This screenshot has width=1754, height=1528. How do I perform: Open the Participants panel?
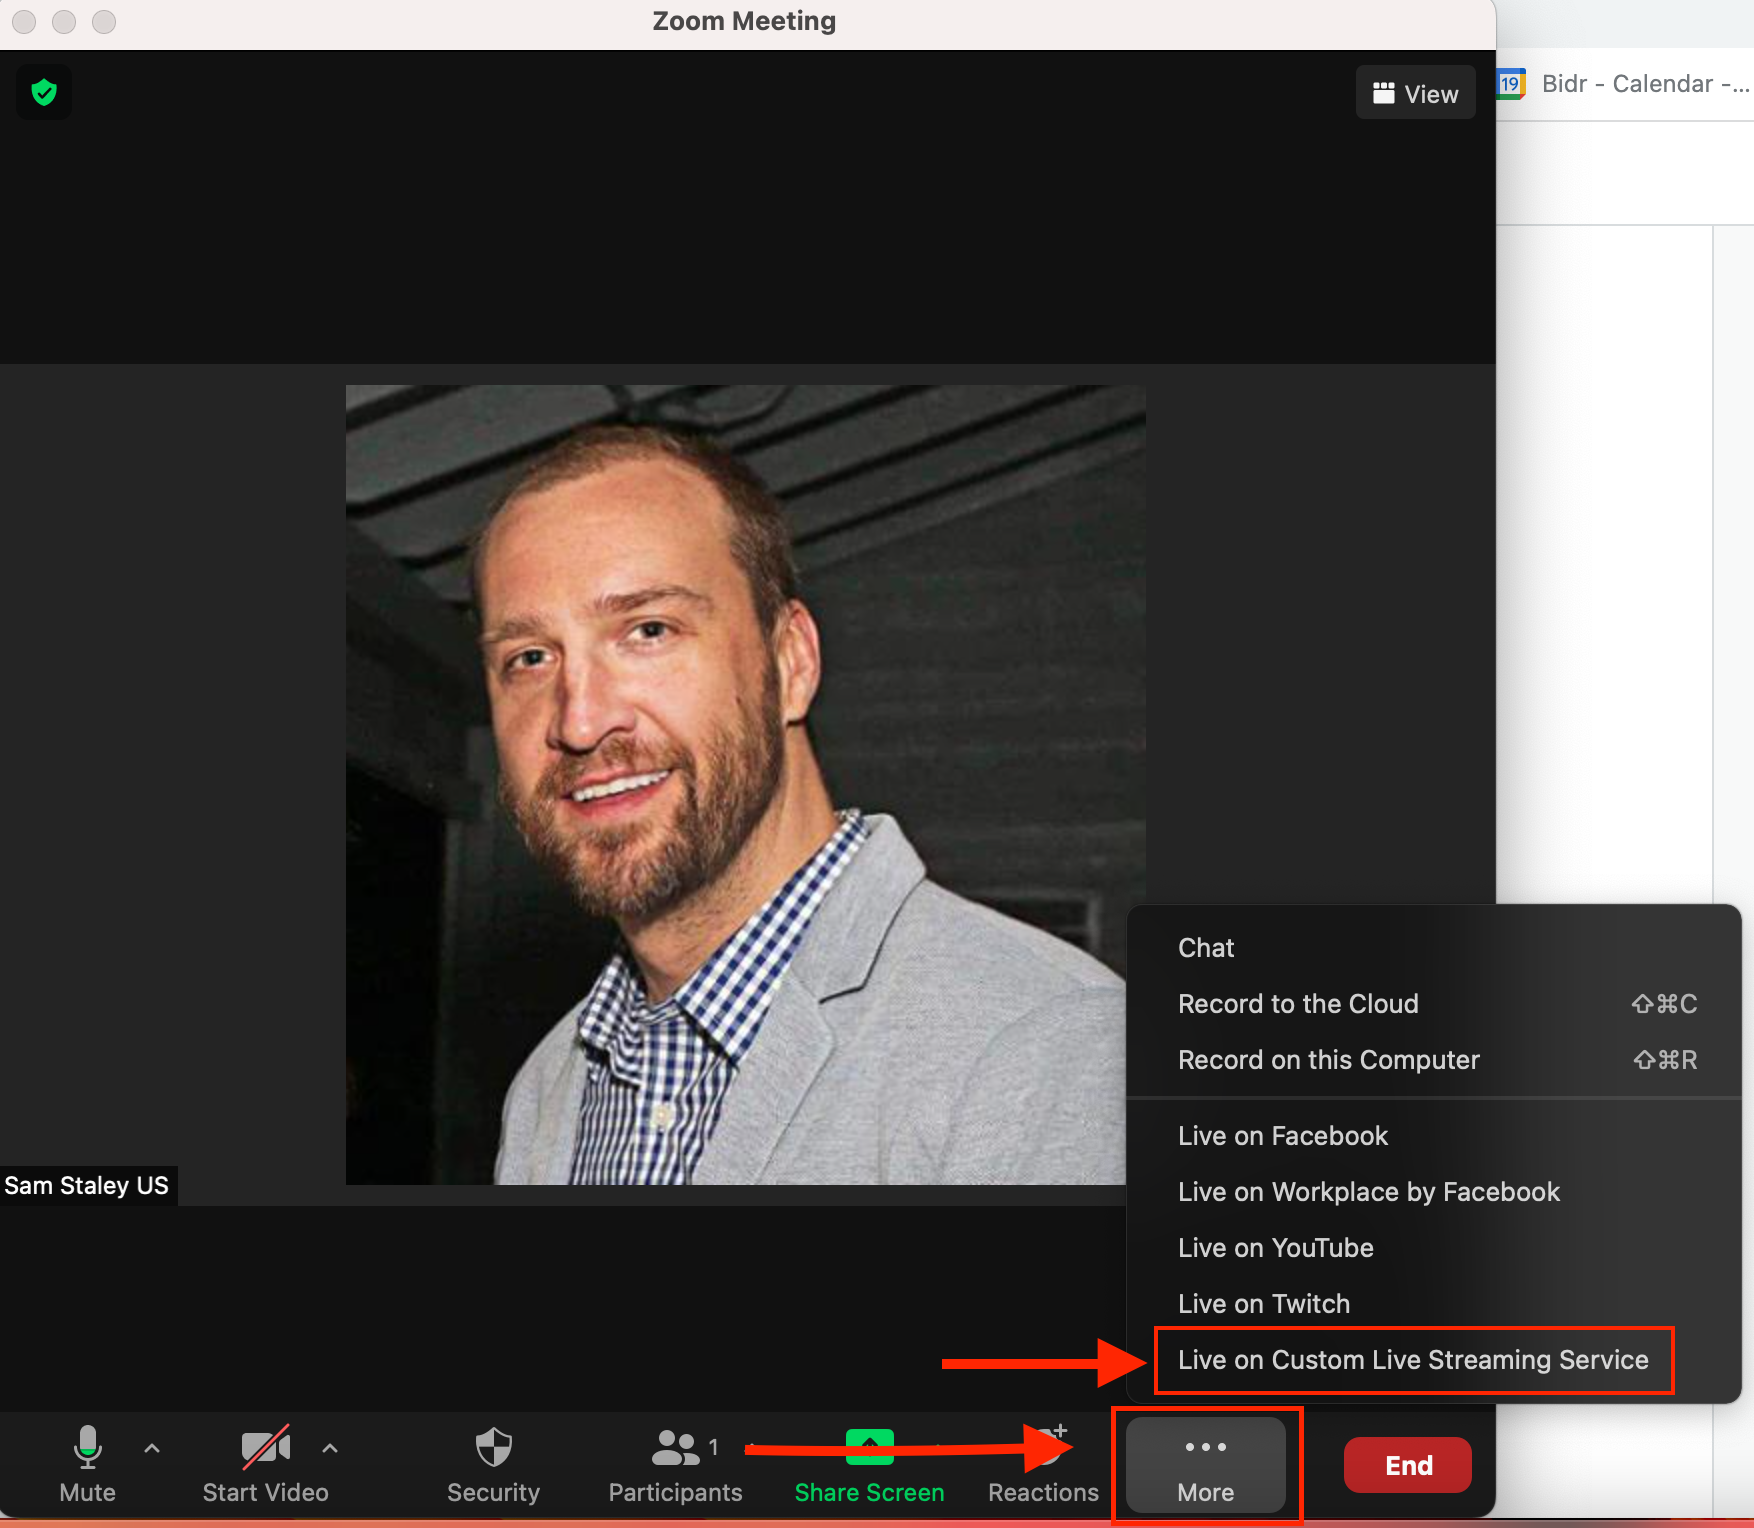pyautogui.click(x=676, y=1465)
